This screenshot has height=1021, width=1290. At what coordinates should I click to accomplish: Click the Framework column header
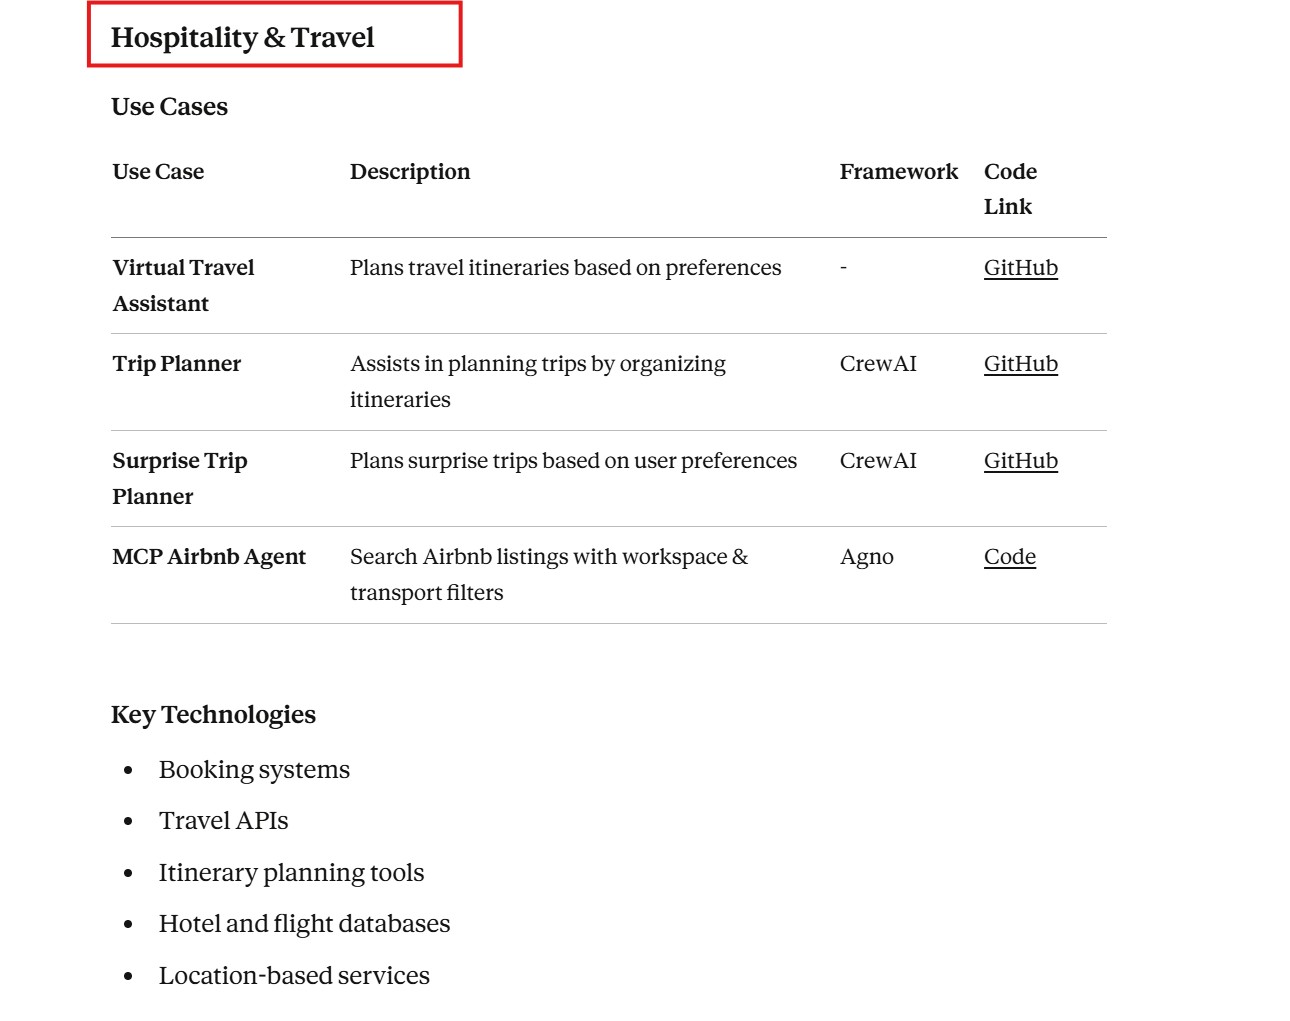pyautogui.click(x=898, y=172)
